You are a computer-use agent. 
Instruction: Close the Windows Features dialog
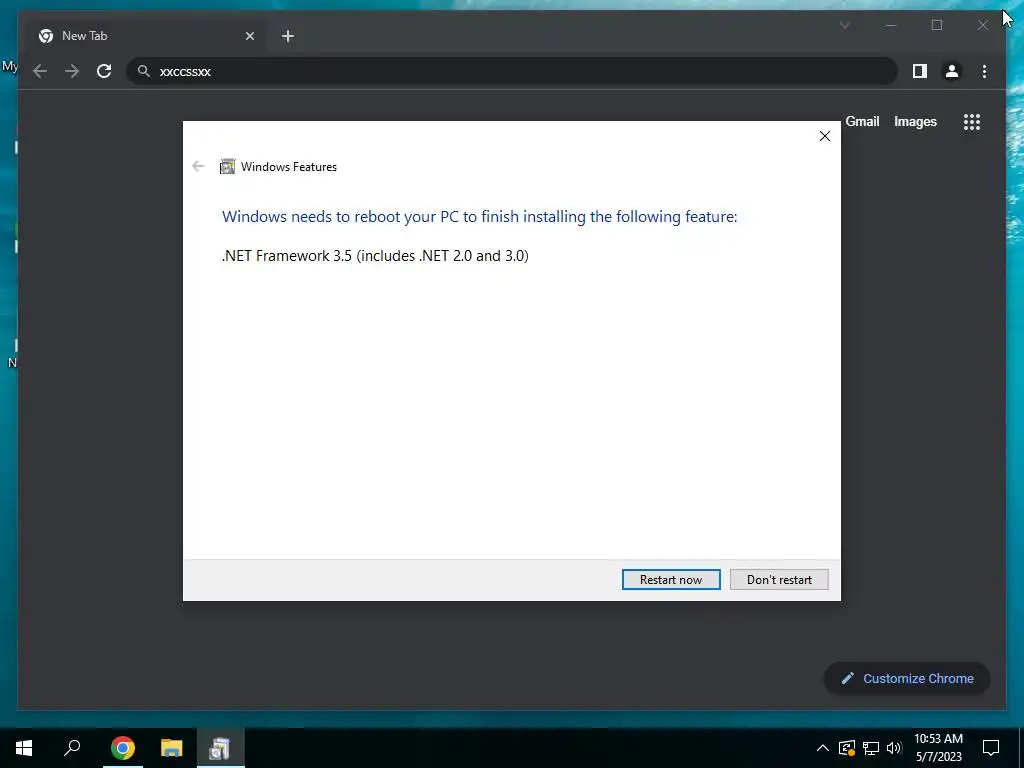click(825, 136)
